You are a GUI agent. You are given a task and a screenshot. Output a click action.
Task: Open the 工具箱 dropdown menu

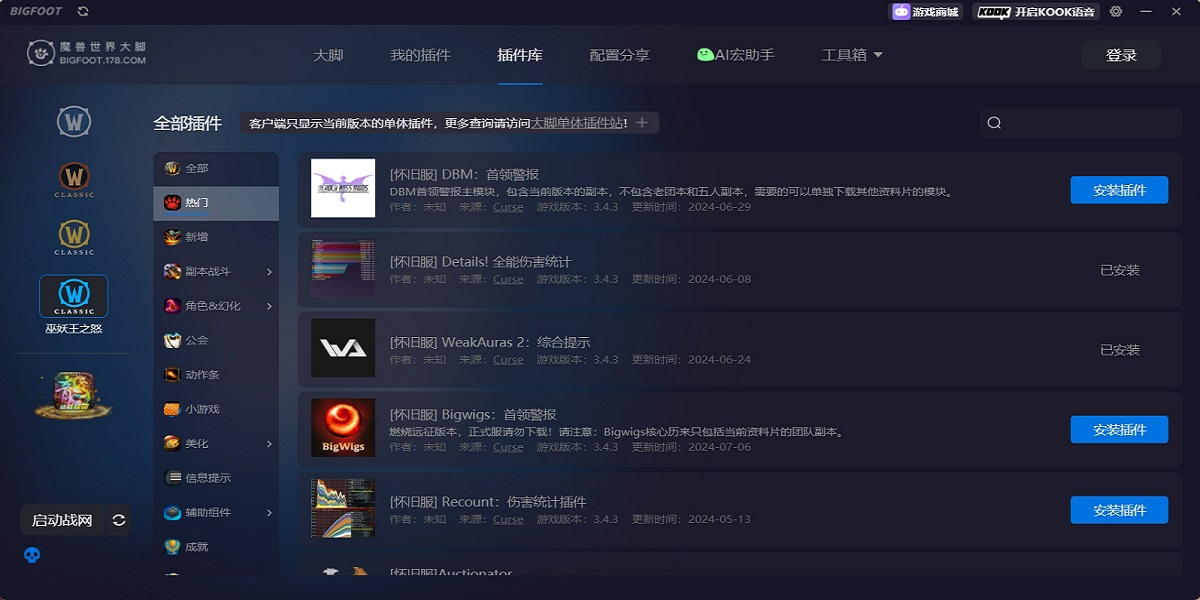point(852,55)
